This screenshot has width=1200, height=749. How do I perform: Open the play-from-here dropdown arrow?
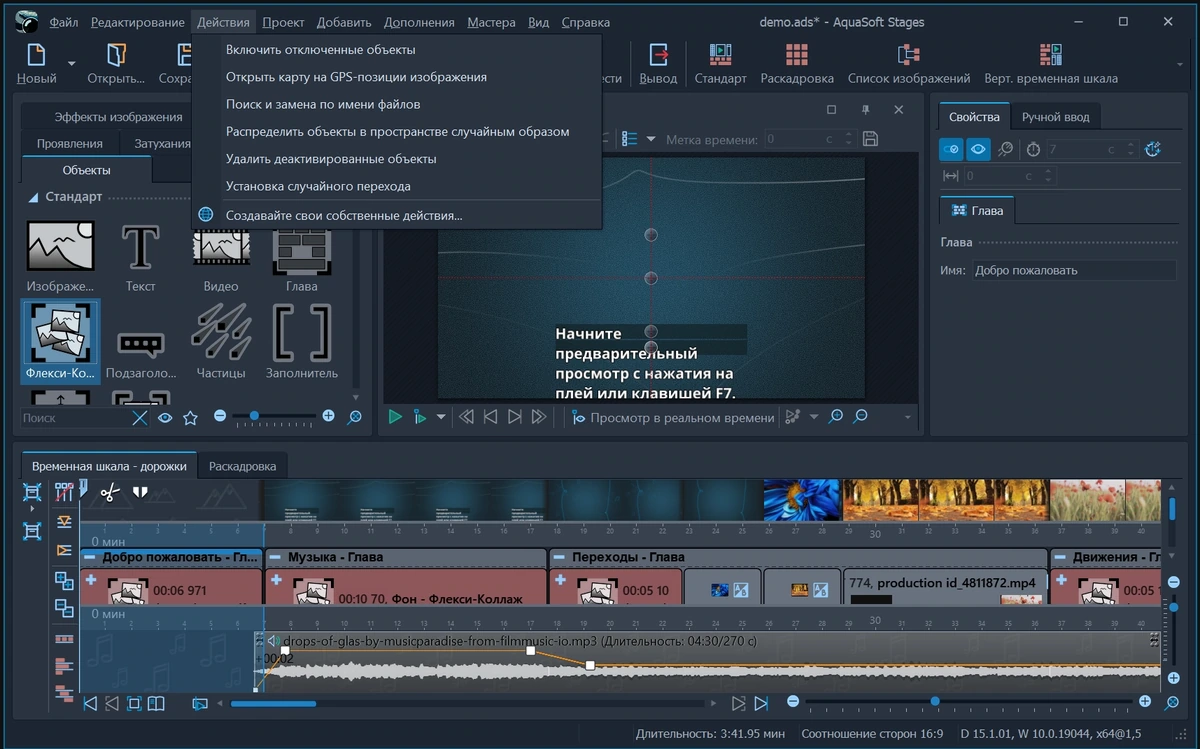click(x=441, y=417)
